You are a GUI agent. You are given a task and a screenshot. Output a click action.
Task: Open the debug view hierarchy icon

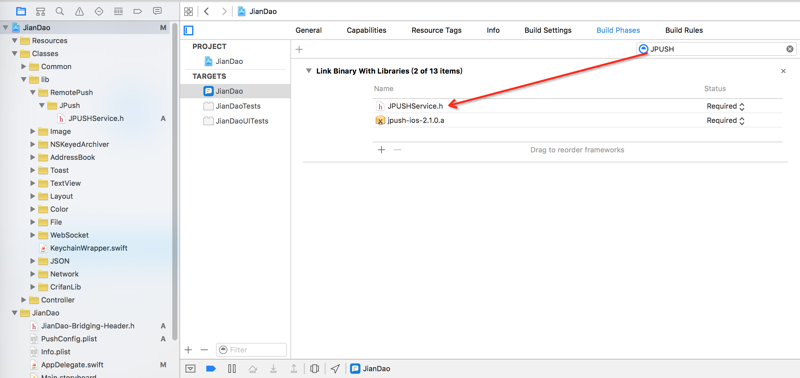[314, 368]
